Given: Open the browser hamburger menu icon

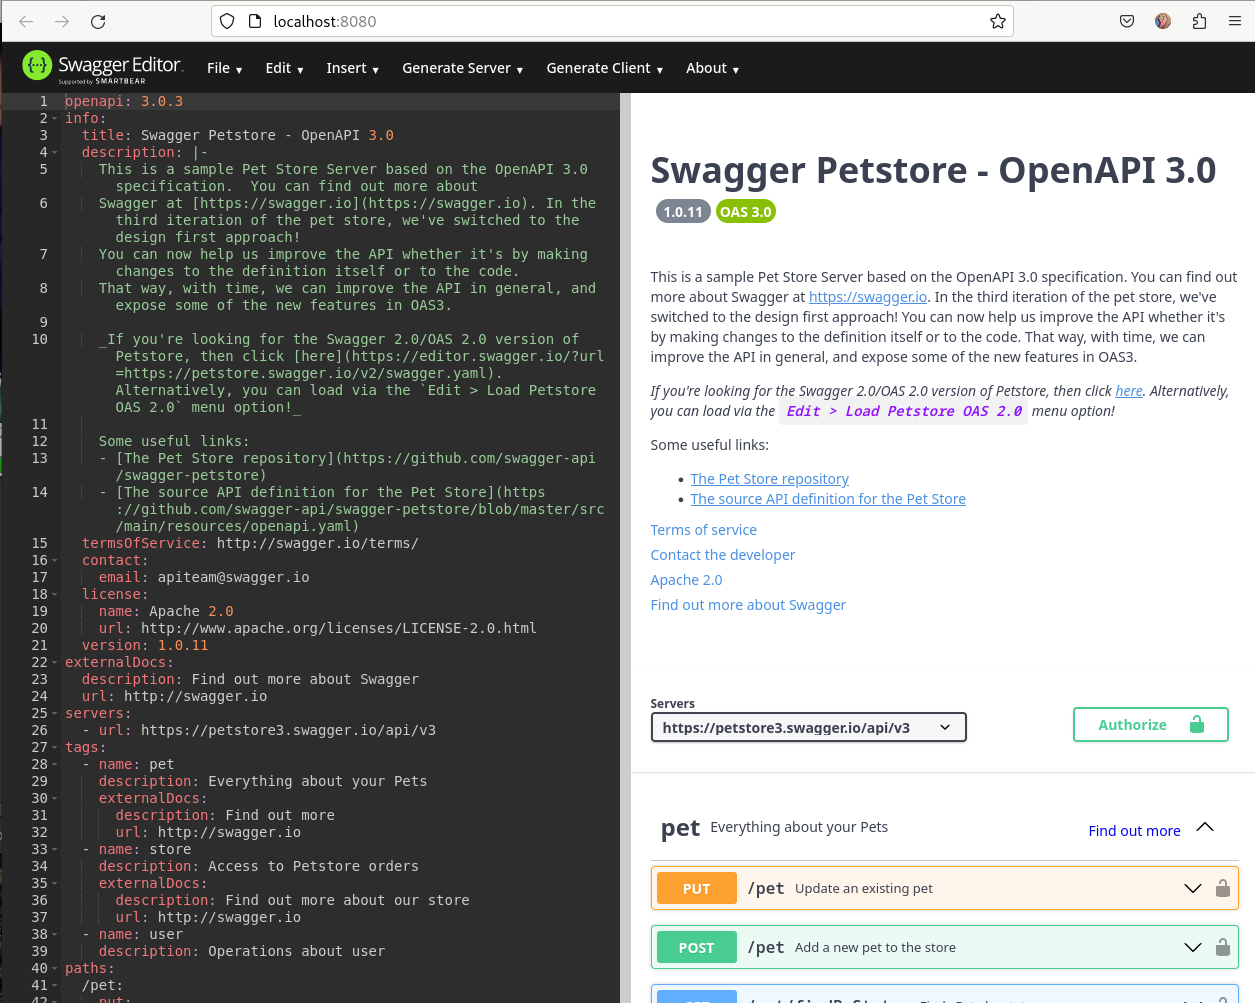Looking at the screenshot, I should pos(1234,21).
